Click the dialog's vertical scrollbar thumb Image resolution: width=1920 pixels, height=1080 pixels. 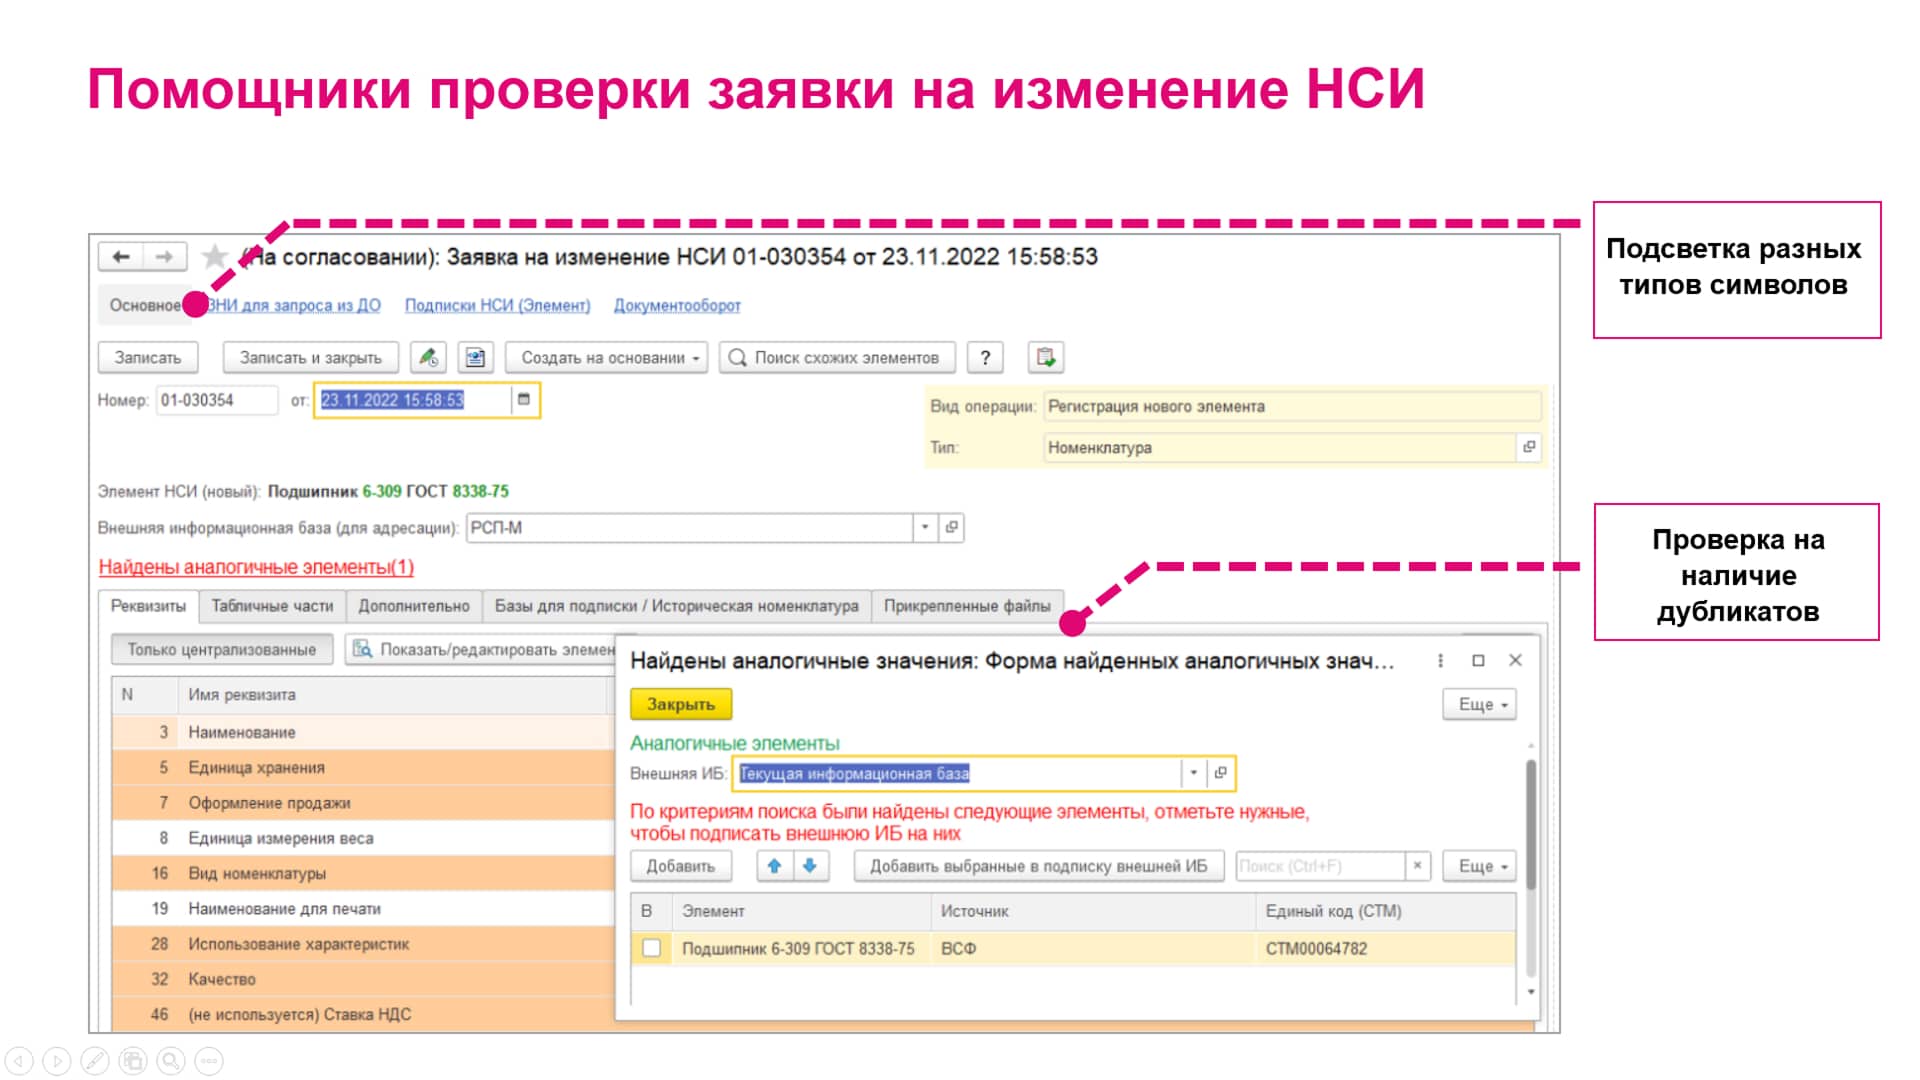(x=1530, y=825)
